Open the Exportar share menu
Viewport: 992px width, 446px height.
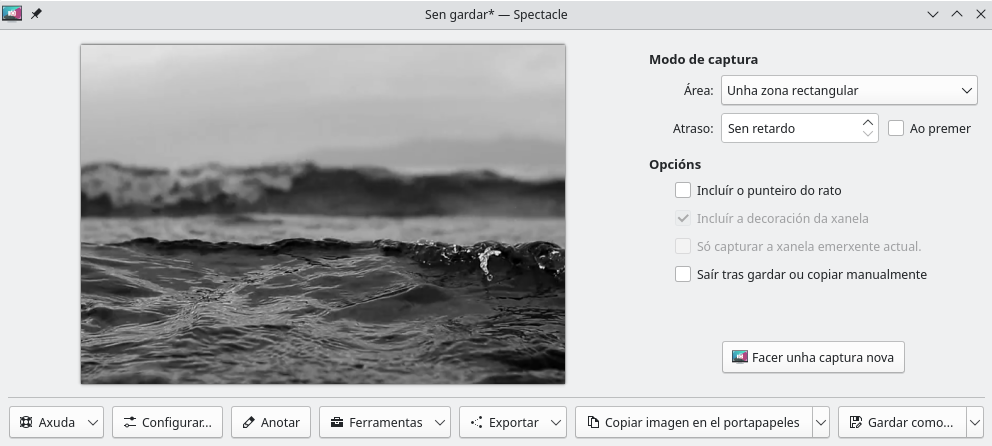point(513,422)
